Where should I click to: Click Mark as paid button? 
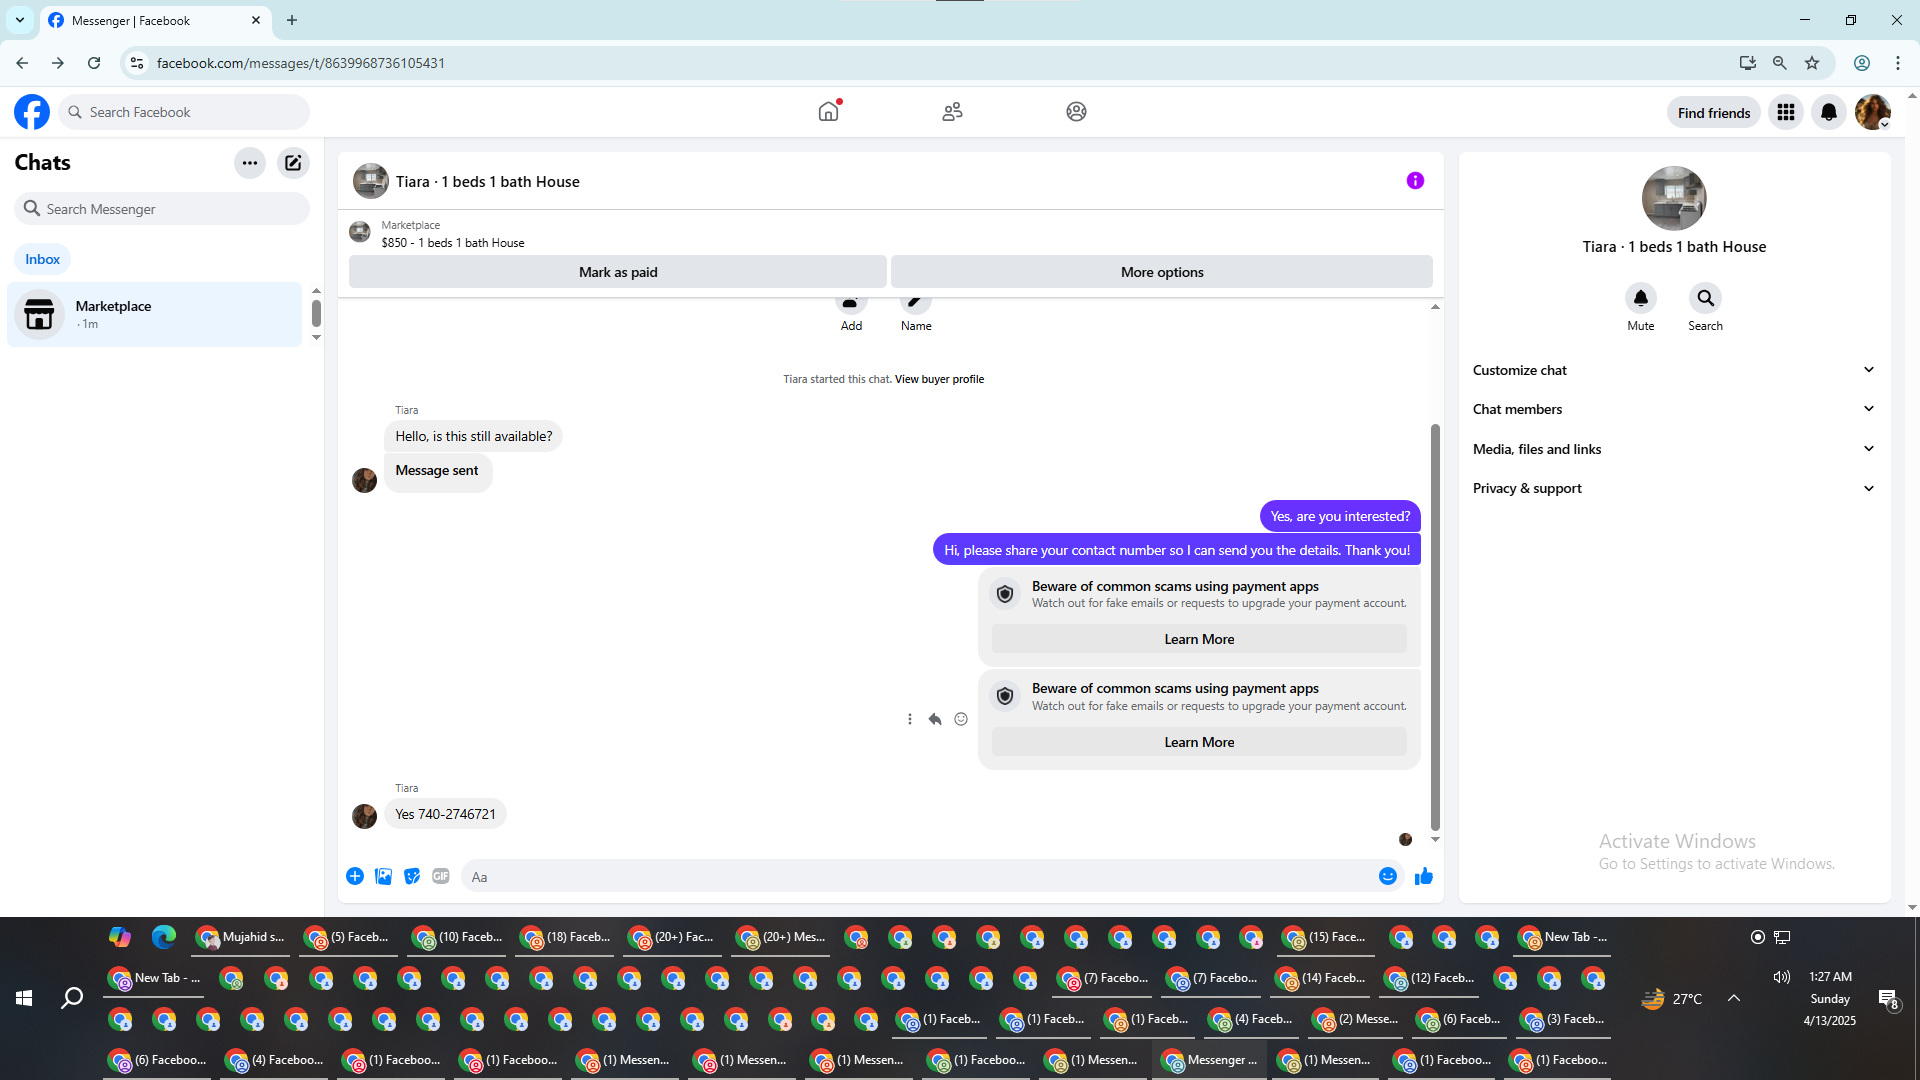[618, 272]
